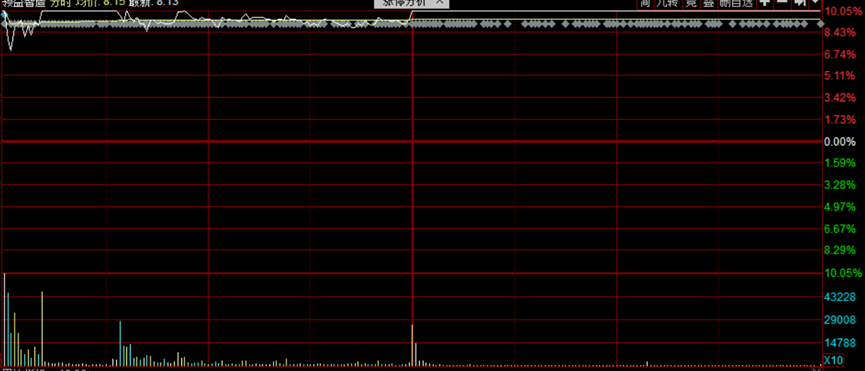Click the 九转 indicator button

pos(668,3)
